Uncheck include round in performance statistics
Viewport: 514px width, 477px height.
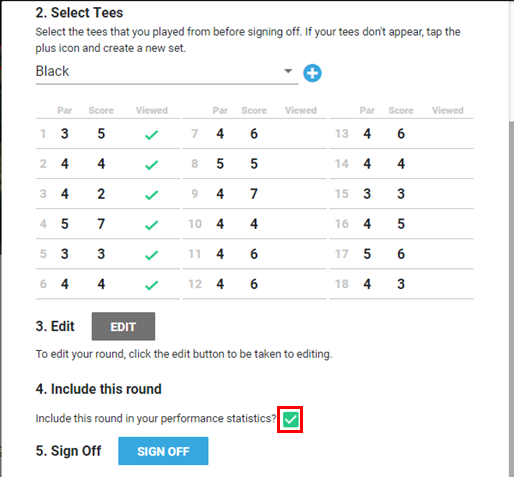click(x=290, y=419)
